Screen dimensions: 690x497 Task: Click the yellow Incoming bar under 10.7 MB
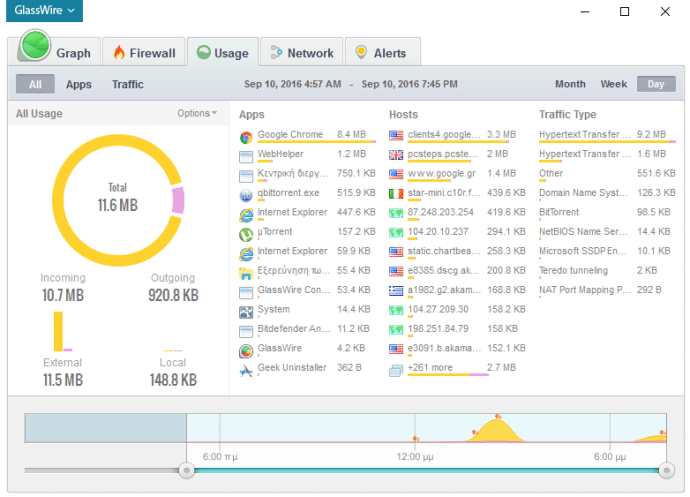click(58, 331)
